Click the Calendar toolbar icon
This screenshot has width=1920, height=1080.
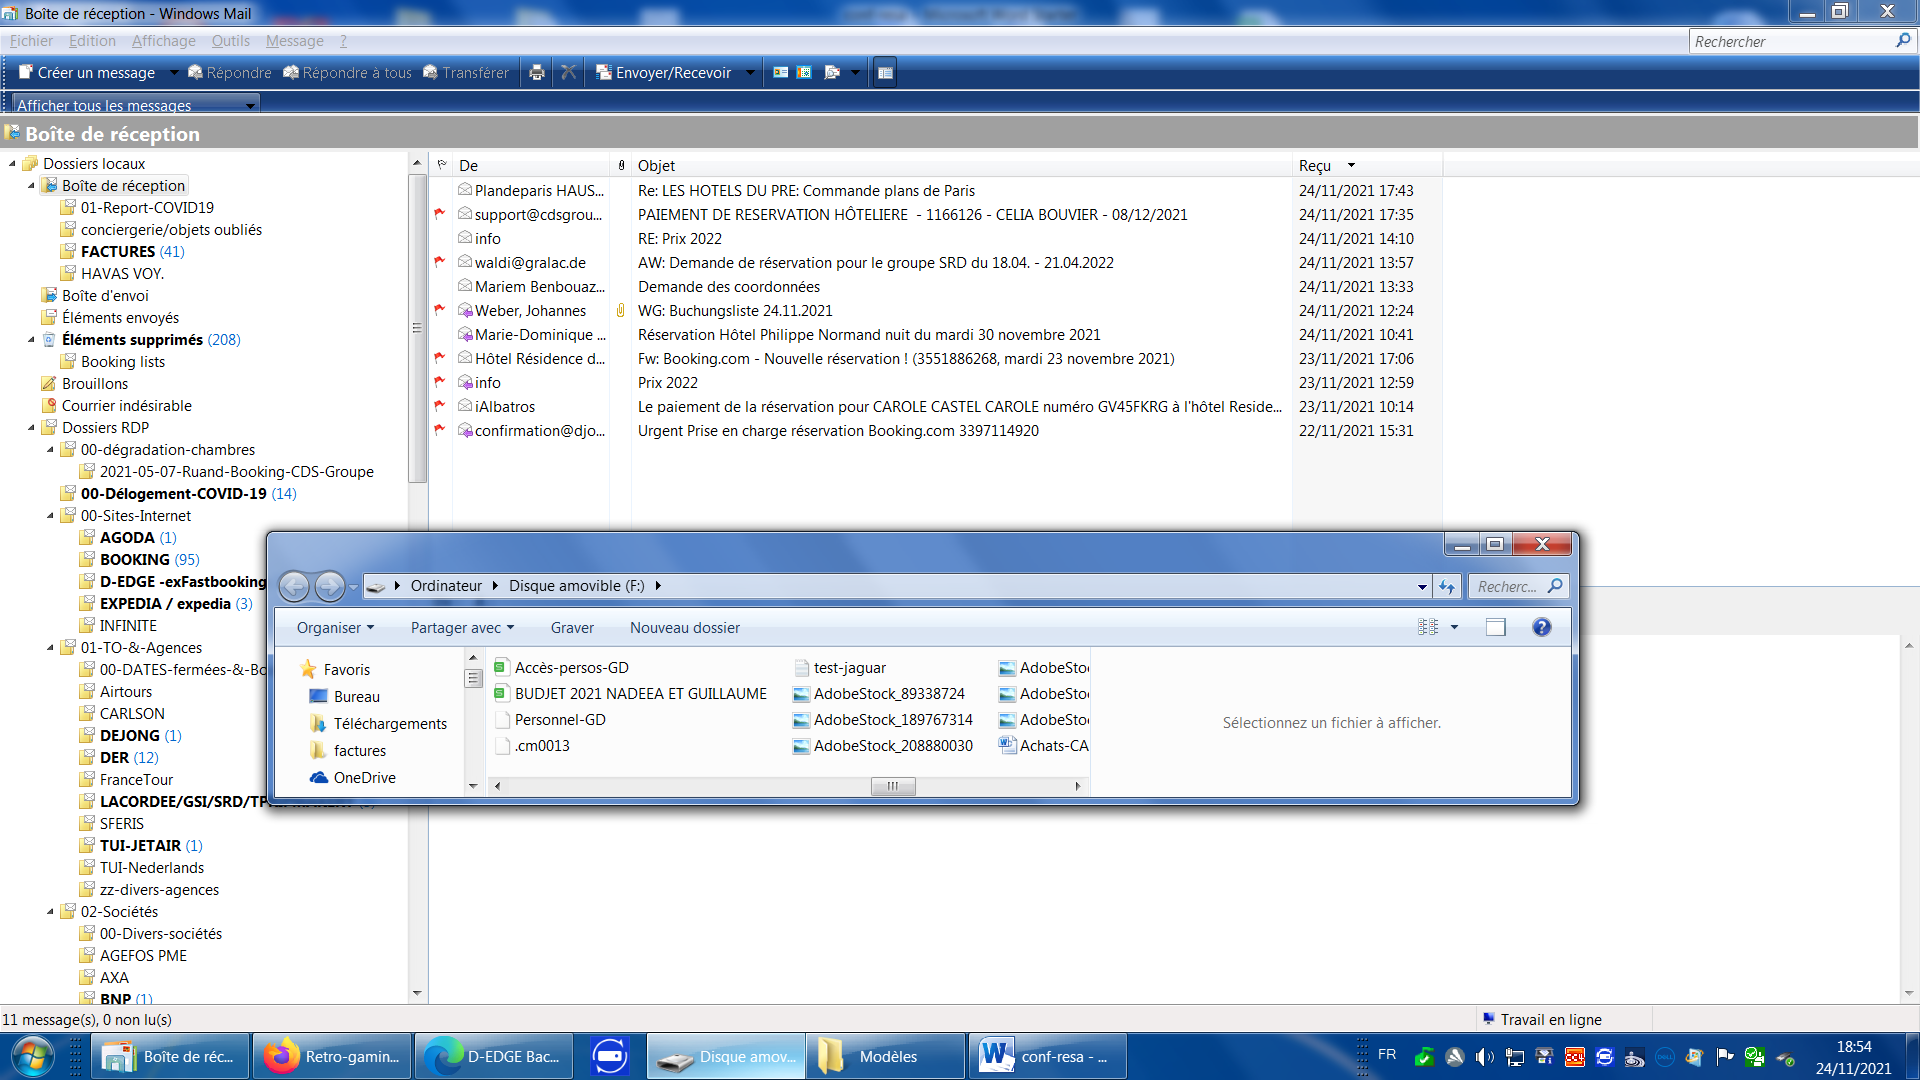click(x=804, y=72)
